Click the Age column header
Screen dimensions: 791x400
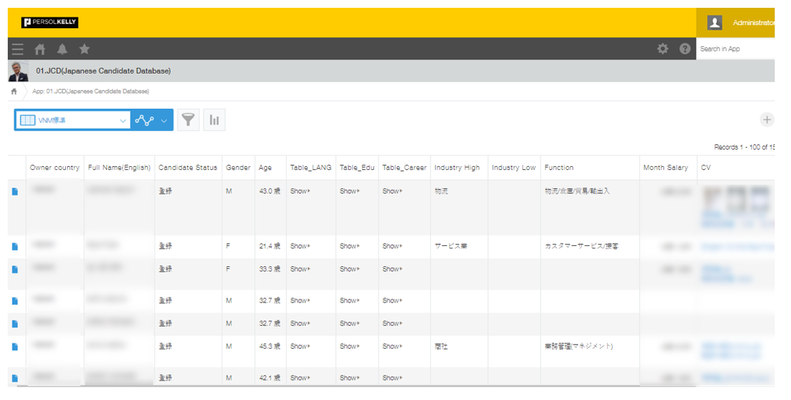[x=265, y=167]
